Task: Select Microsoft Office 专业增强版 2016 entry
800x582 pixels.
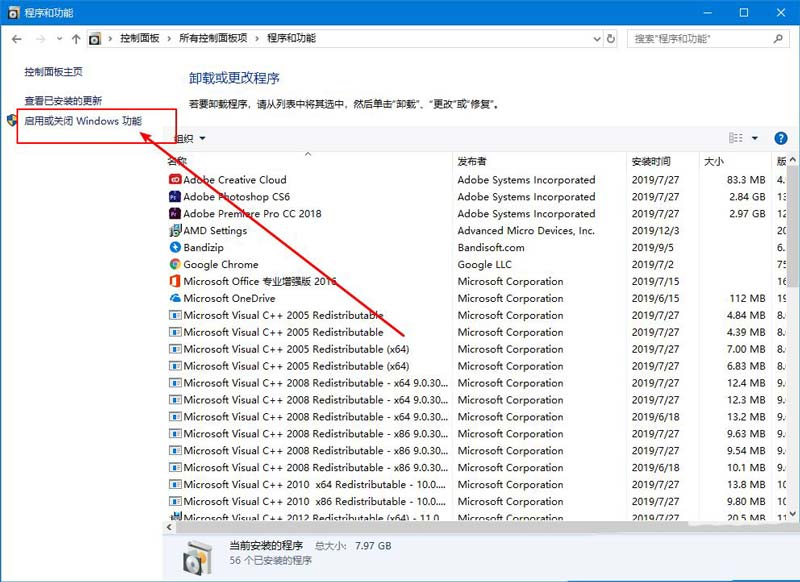Action: [x=260, y=281]
